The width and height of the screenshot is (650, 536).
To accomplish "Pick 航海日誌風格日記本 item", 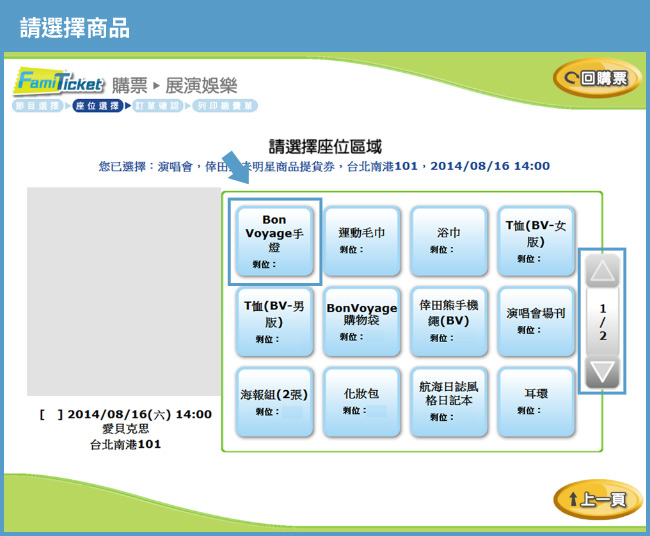I will 449,402.
